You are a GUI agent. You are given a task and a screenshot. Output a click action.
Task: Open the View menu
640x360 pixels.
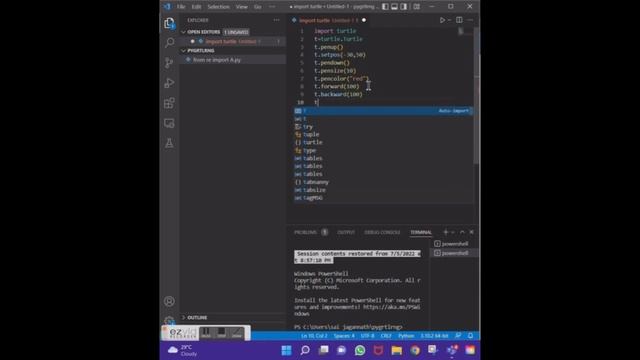242,7
